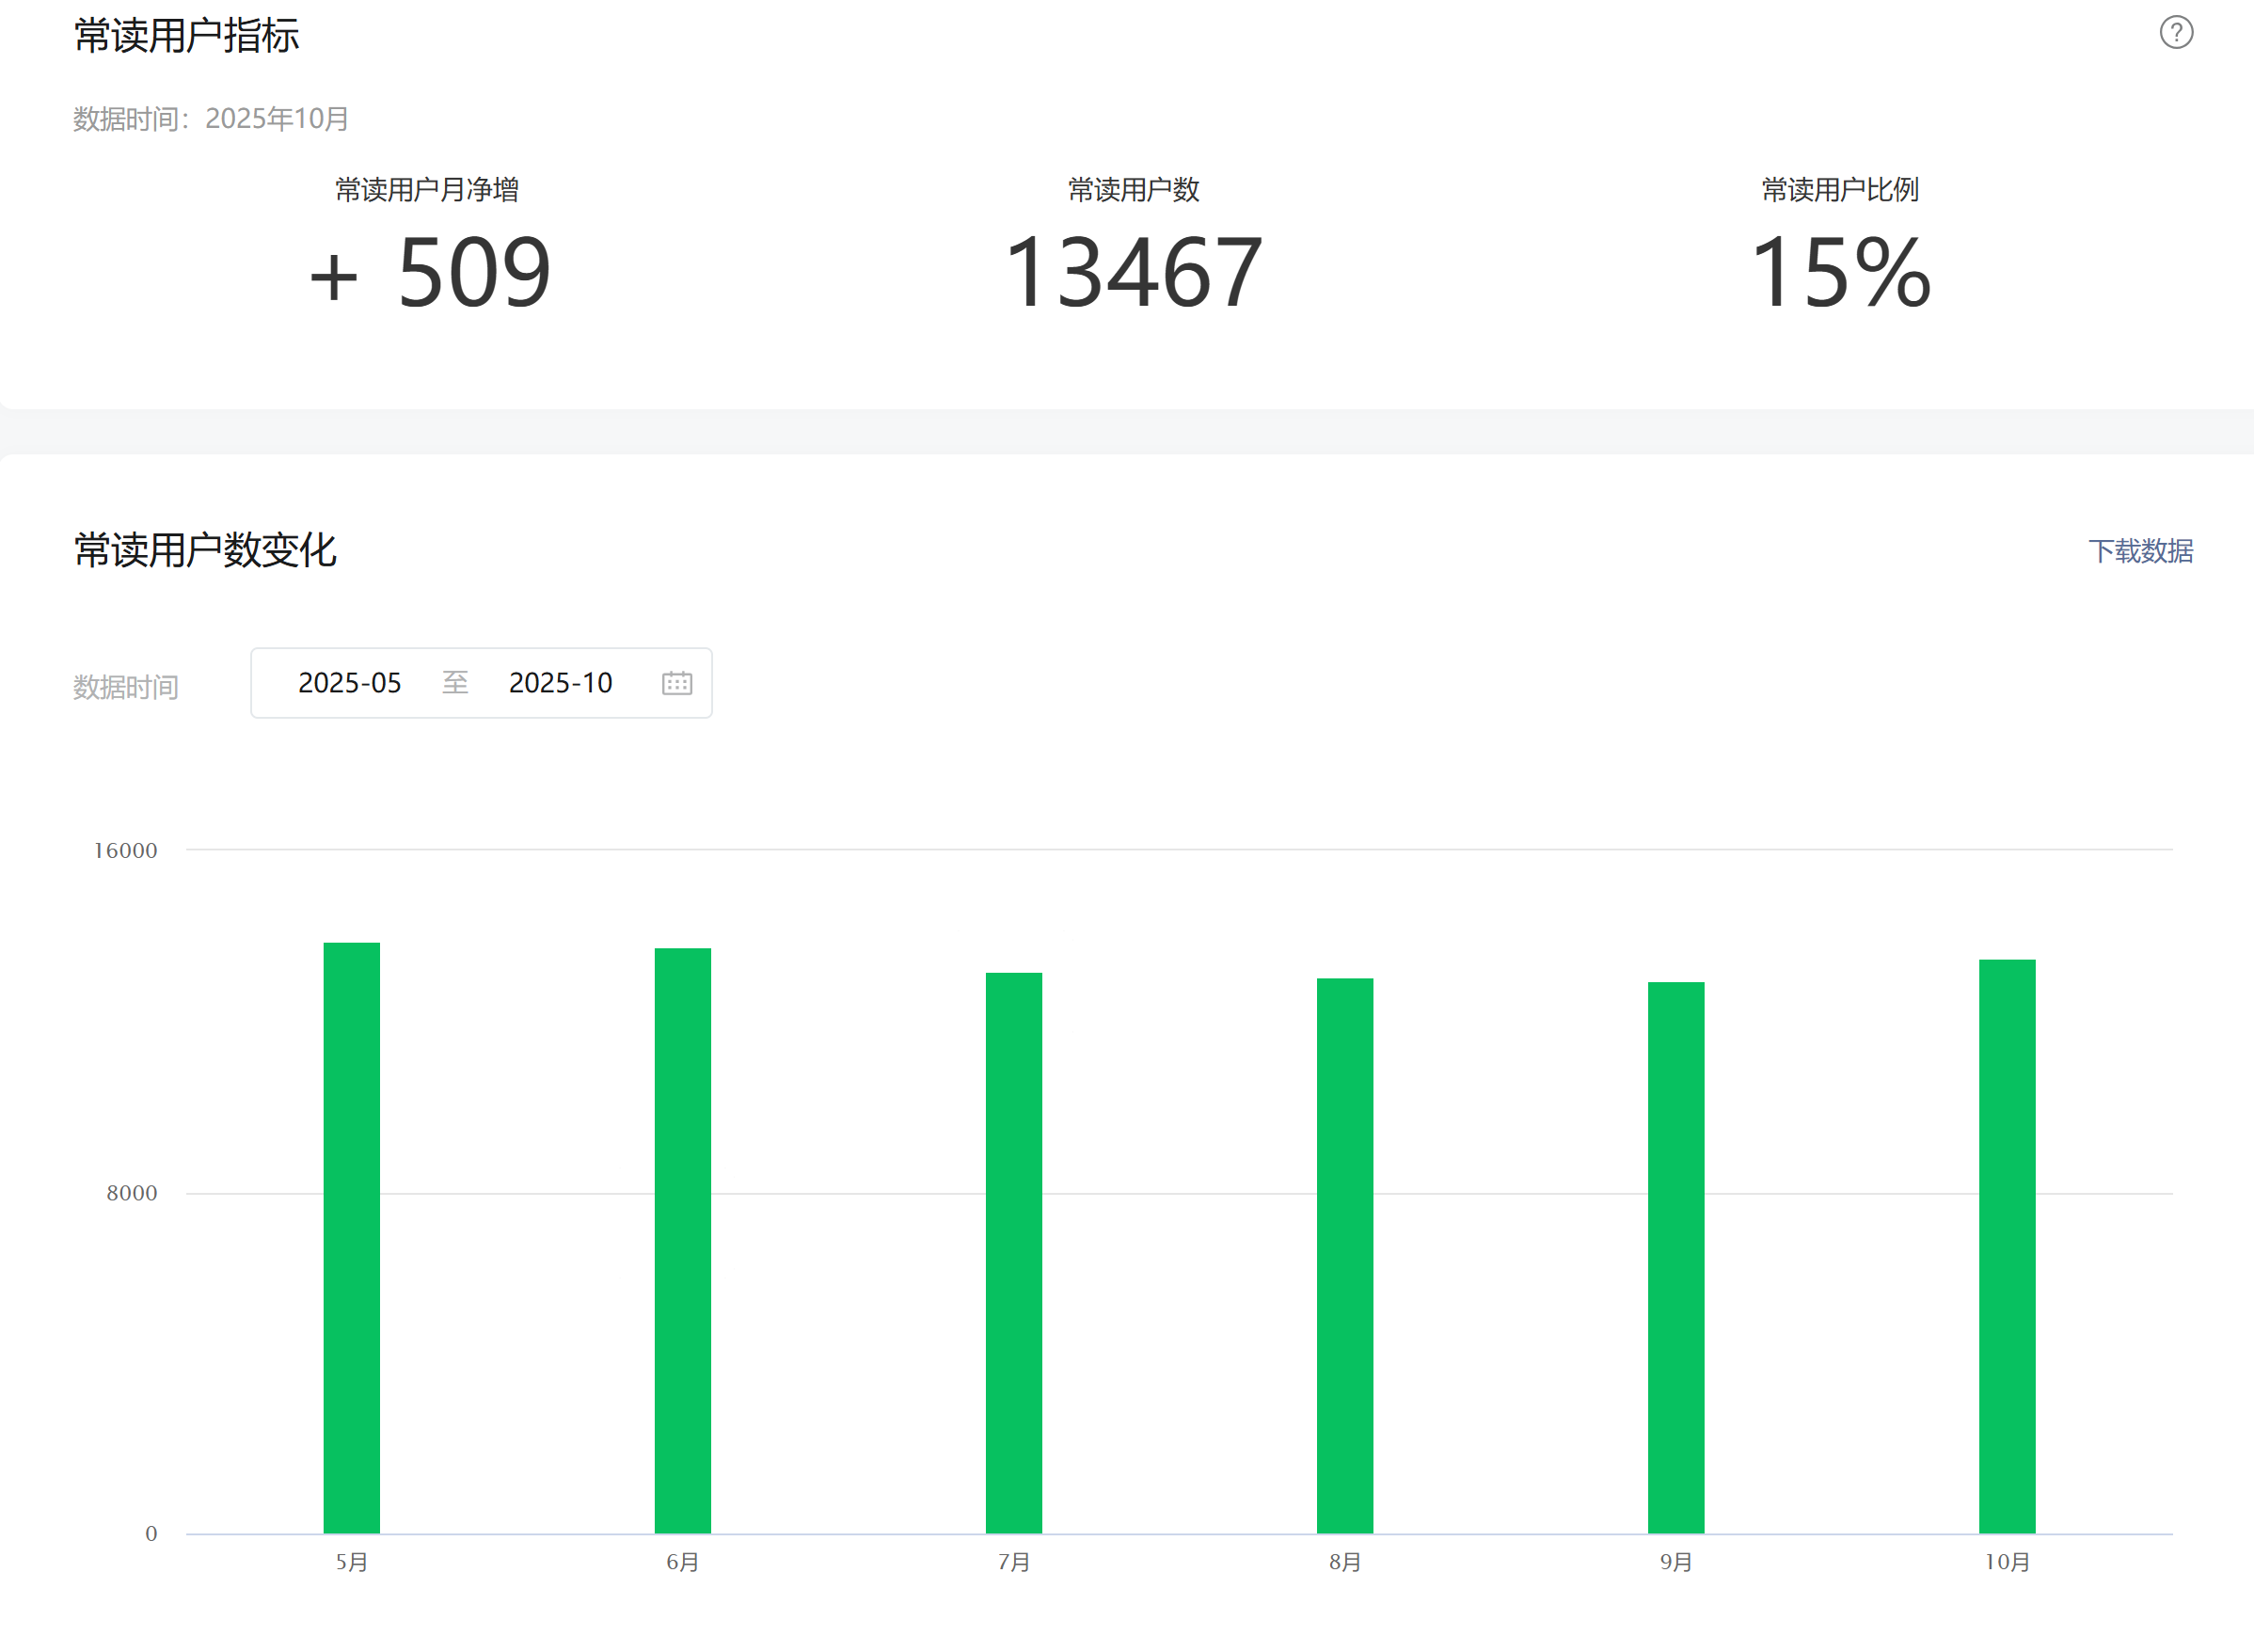This screenshot has width=2254, height=1652.
Task: Click the 16000 y-axis label
Action: coord(125,851)
